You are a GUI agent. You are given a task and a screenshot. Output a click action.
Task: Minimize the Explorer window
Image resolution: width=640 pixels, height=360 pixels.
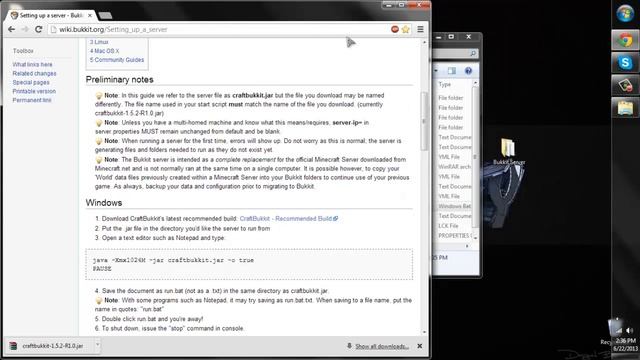[x=438, y=37]
